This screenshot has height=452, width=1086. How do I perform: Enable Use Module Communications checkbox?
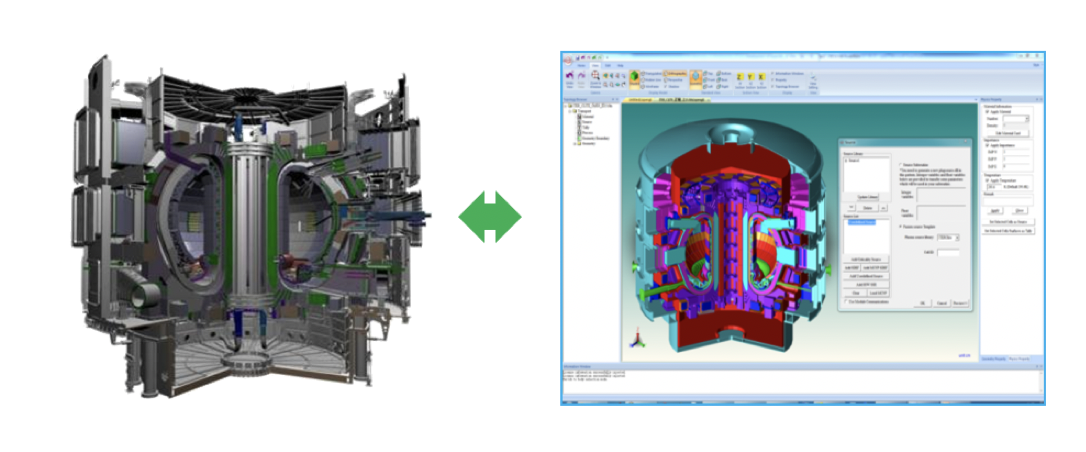(x=846, y=302)
